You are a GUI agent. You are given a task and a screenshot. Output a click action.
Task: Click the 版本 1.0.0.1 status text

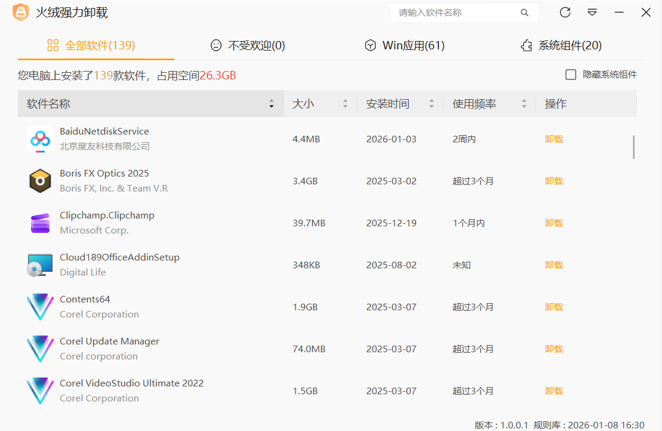pyautogui.click(x=501, y=425)
